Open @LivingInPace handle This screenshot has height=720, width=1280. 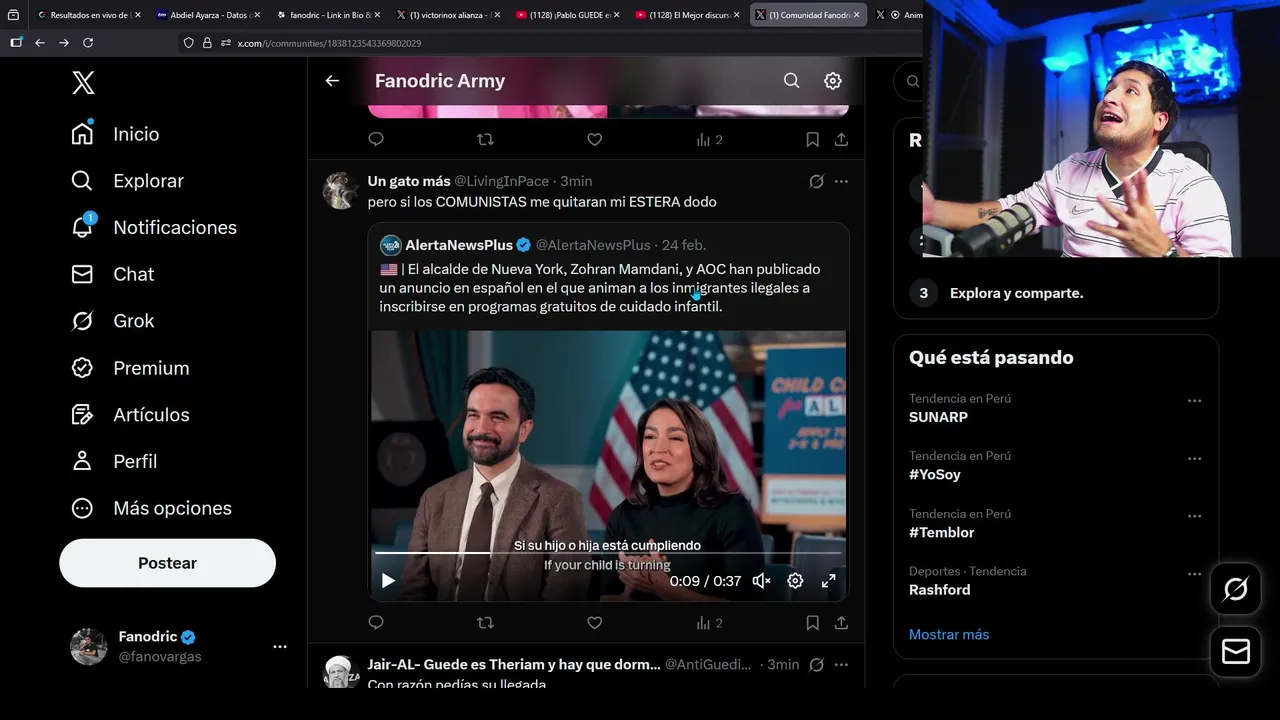click(x=502, y=181)
